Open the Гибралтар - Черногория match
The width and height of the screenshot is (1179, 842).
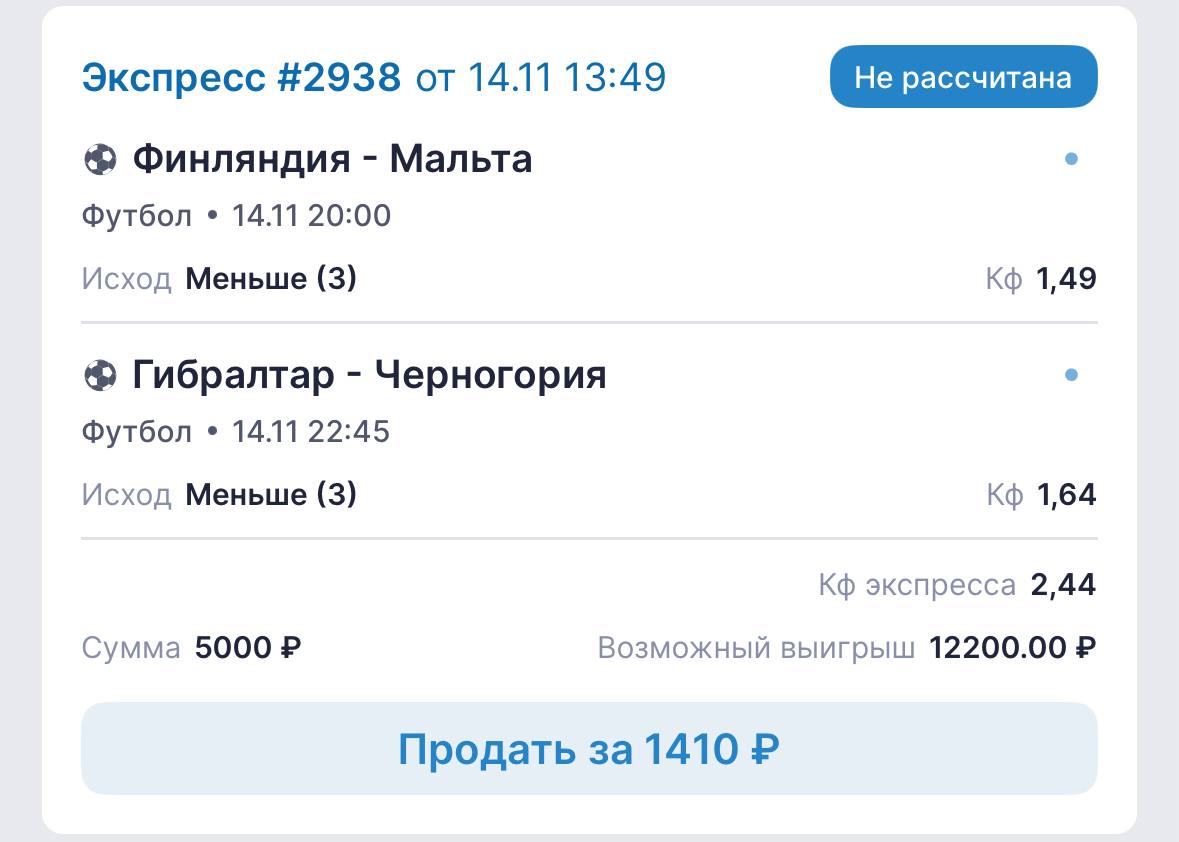[369, 375]
